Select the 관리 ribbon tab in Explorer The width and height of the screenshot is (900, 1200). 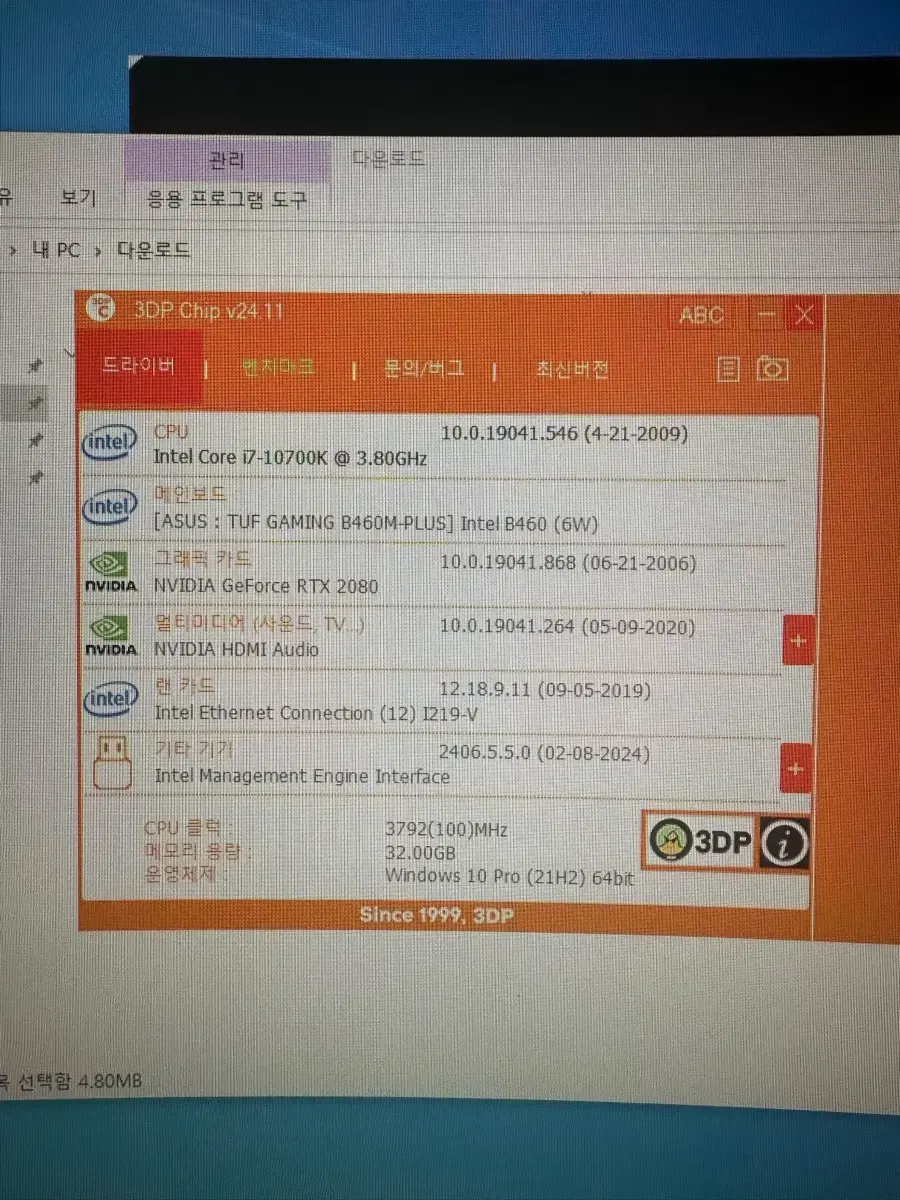click(227, 159)
